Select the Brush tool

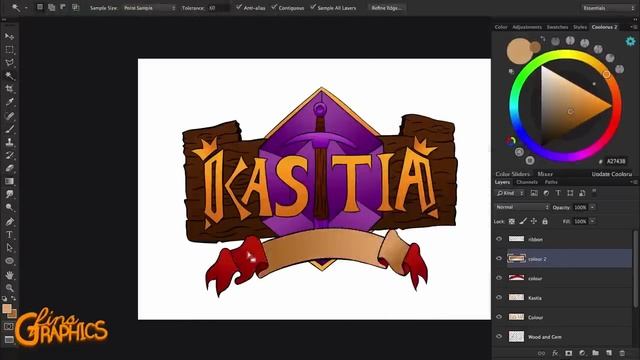pos(9,129)
